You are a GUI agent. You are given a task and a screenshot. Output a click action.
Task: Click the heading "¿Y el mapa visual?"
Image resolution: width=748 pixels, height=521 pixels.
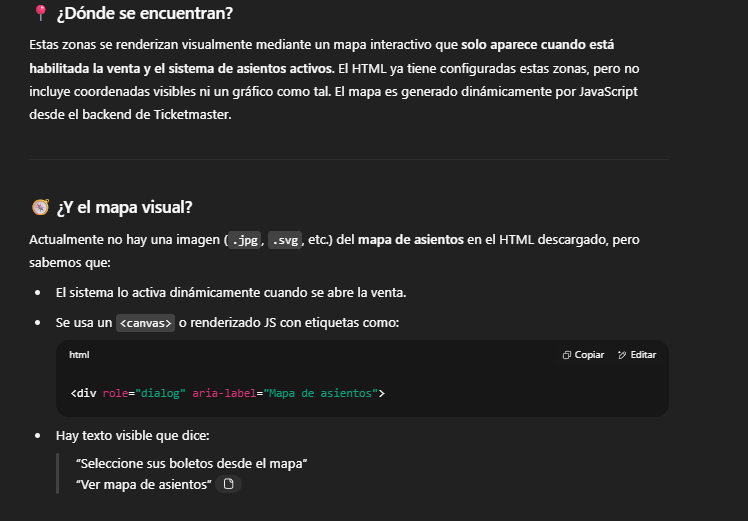[124, 208]
